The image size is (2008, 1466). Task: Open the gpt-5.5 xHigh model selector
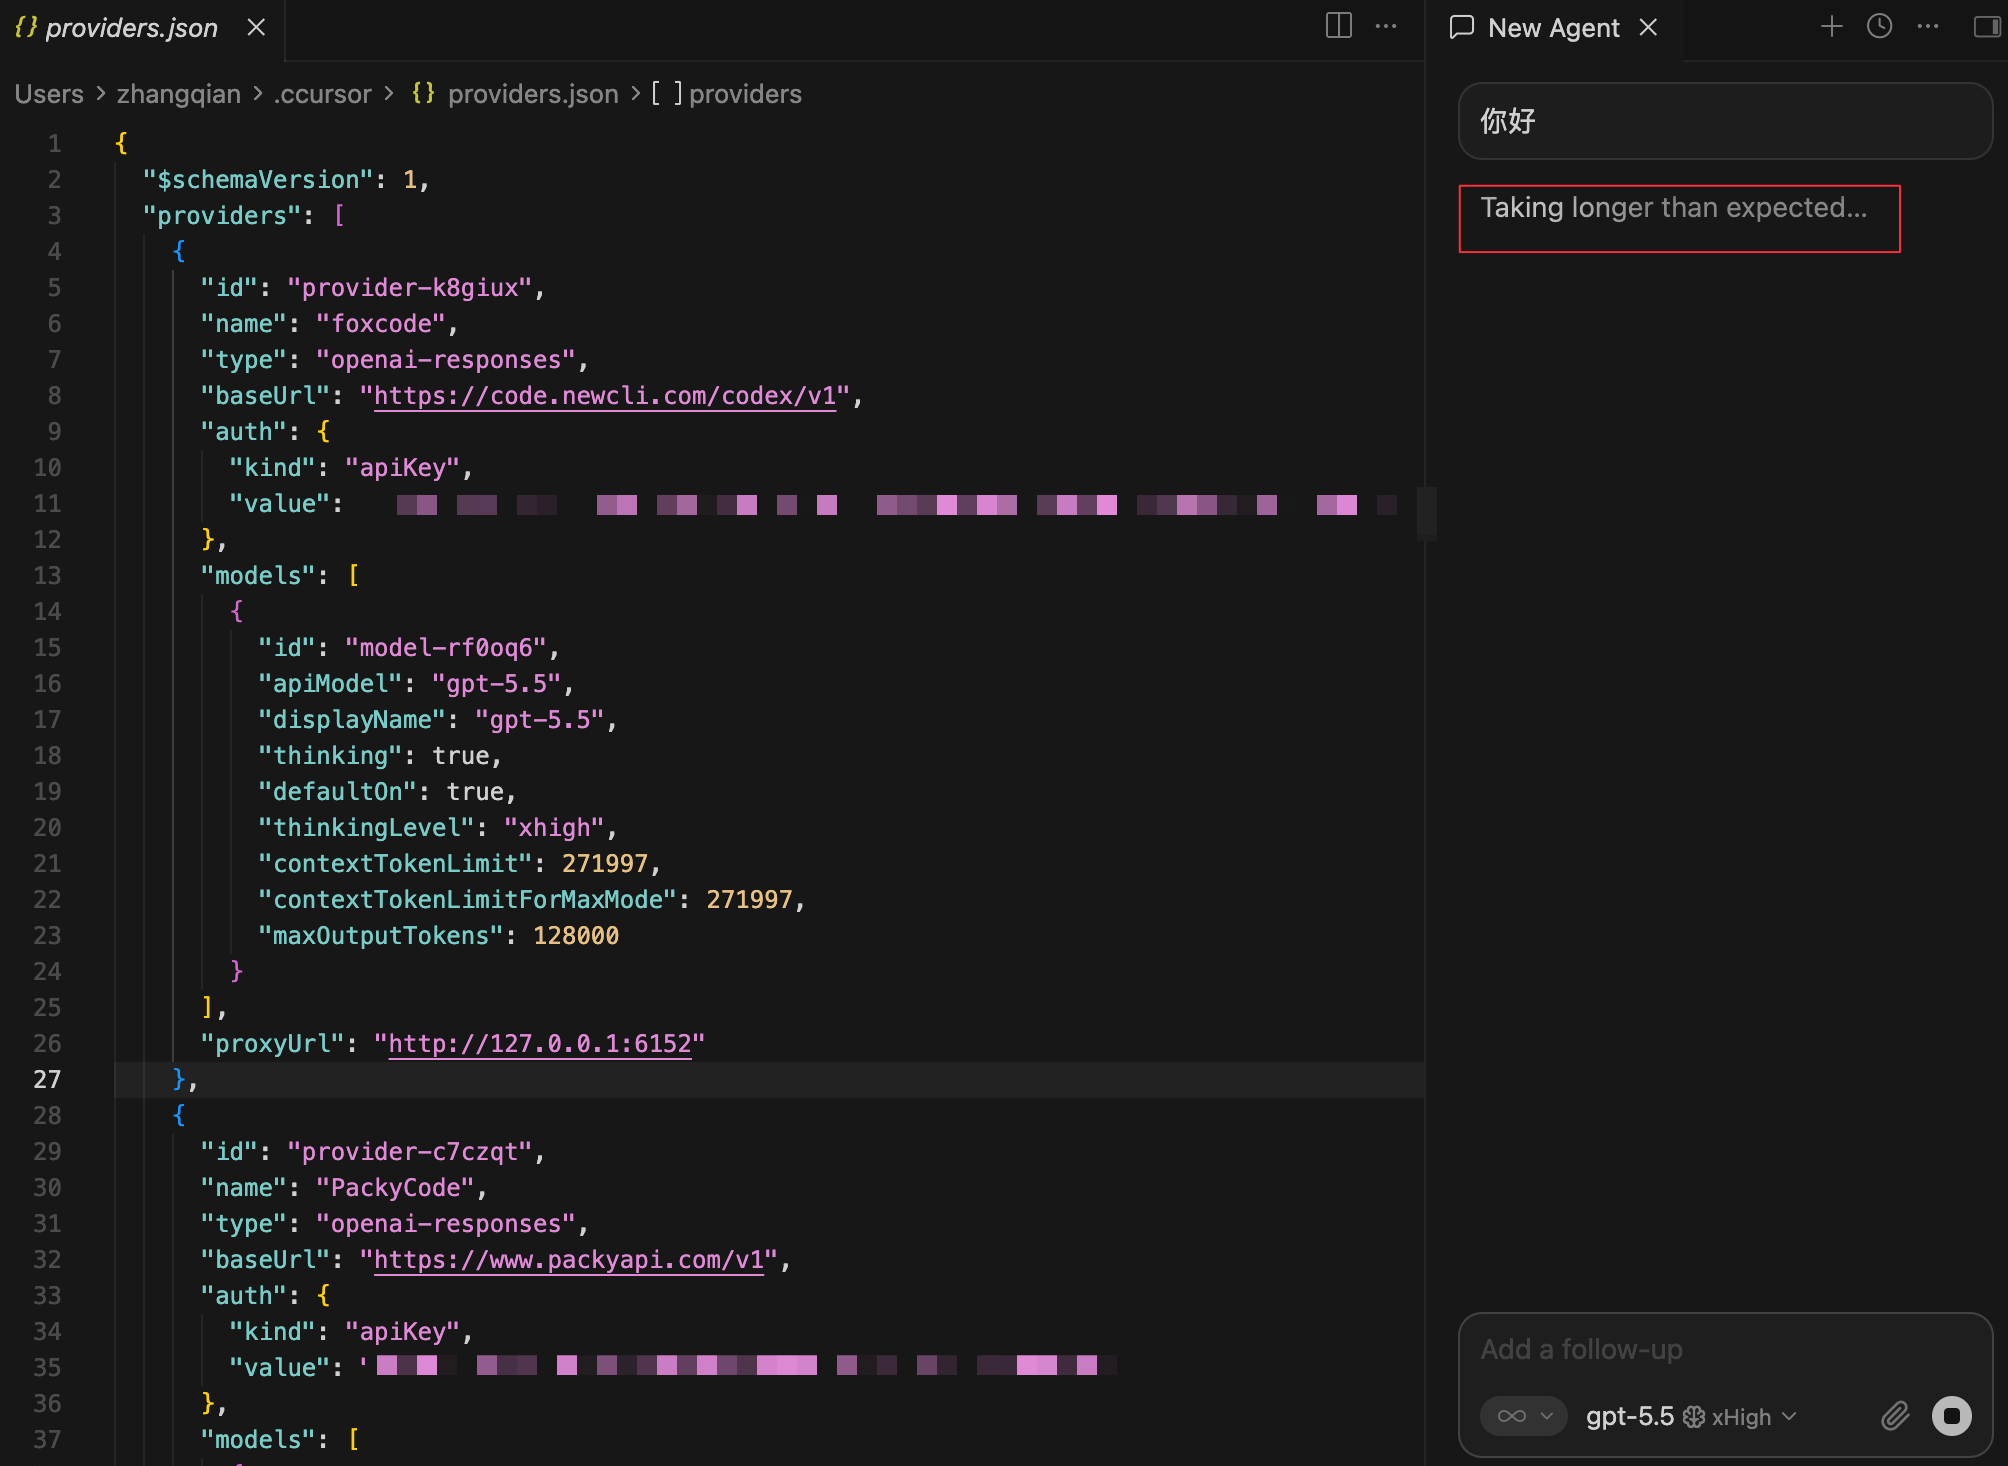(x=1691, y=1416)
